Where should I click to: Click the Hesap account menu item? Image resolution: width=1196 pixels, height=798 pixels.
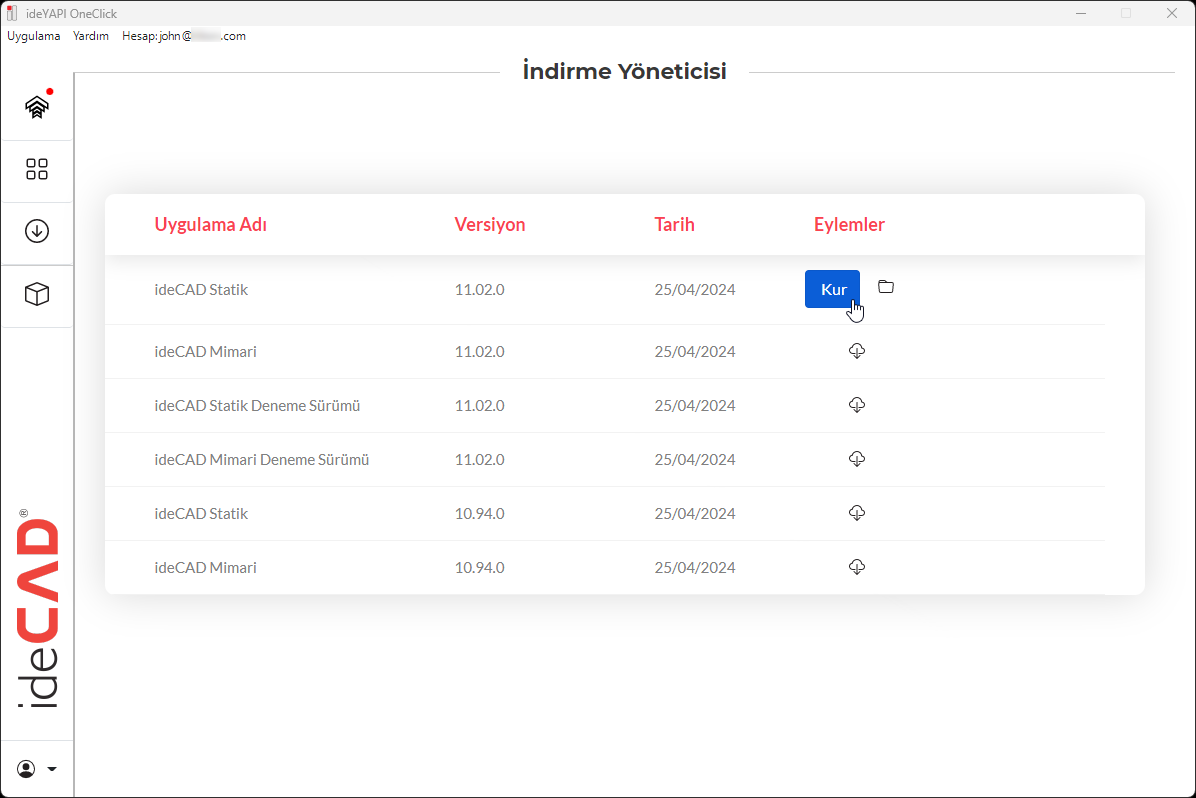point(183,36)
